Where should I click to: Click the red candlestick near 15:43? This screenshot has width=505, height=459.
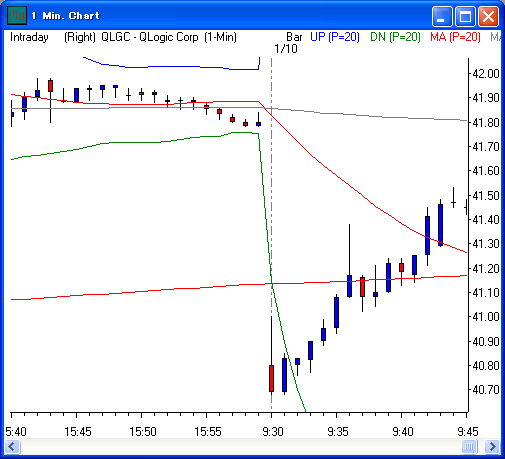click(50, 86)
